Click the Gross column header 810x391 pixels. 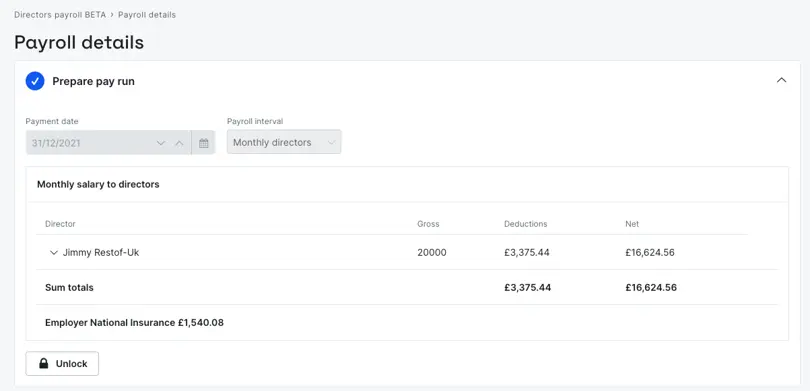click(x=428, y=224)
